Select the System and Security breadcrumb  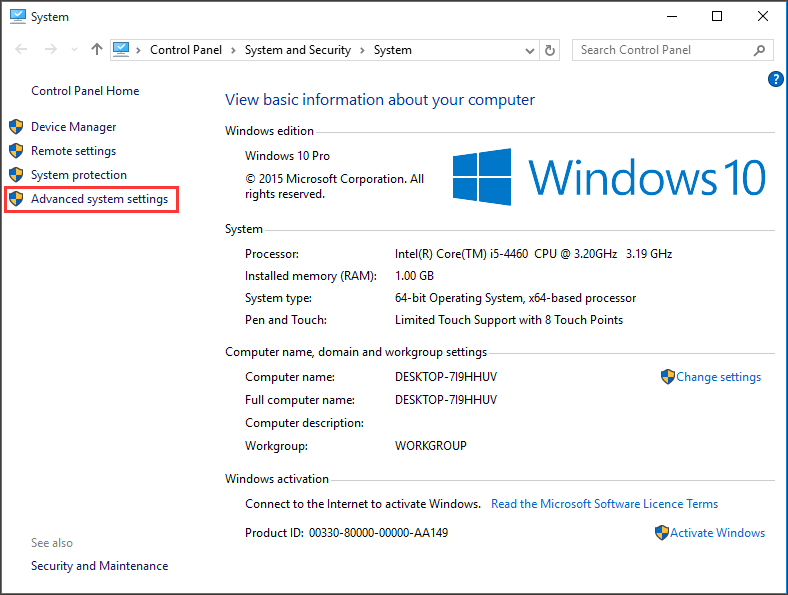click(x=297, y=50)
